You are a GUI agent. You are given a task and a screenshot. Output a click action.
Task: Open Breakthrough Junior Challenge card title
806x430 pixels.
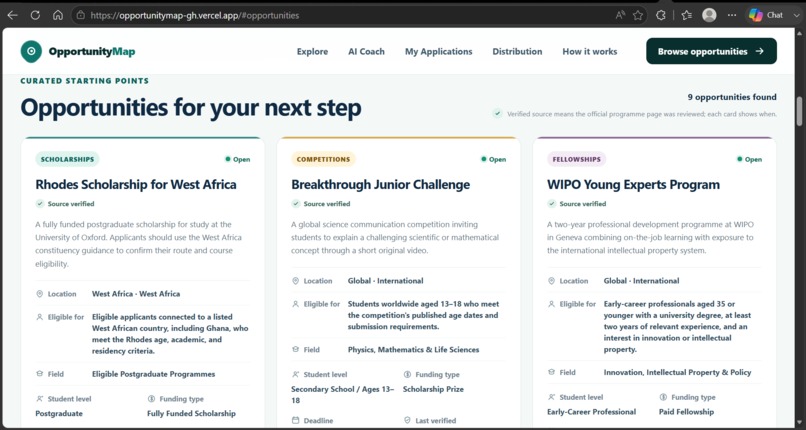click(x=380, y=184)
